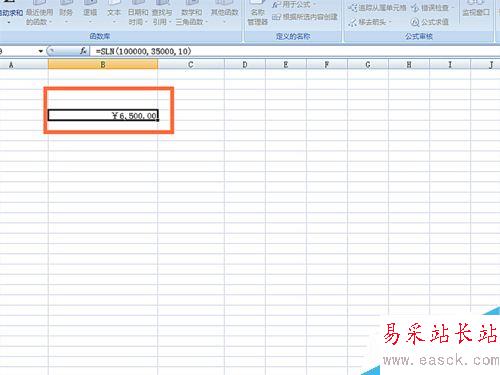The height and width of the screenshot is (375, 500).
Task: Click Evaluate Formula (公式求值)
Action: 430,22
